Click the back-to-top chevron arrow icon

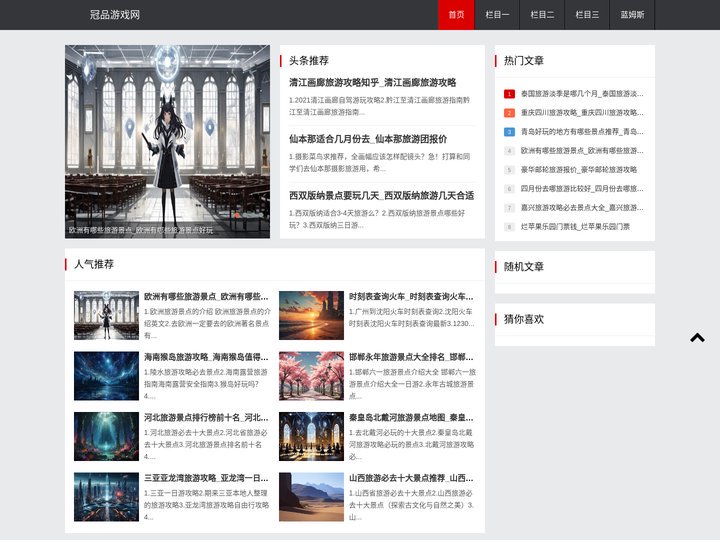click(697, 338)
